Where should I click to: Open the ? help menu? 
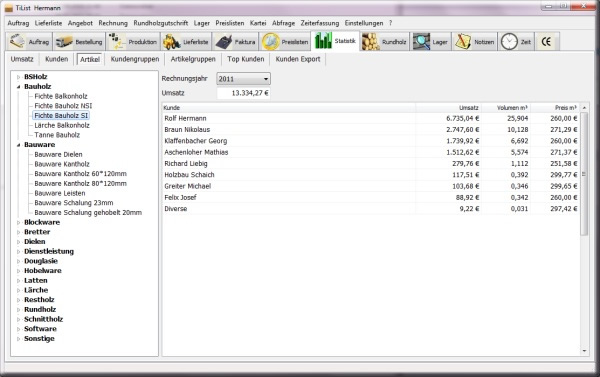coord(390,23)
